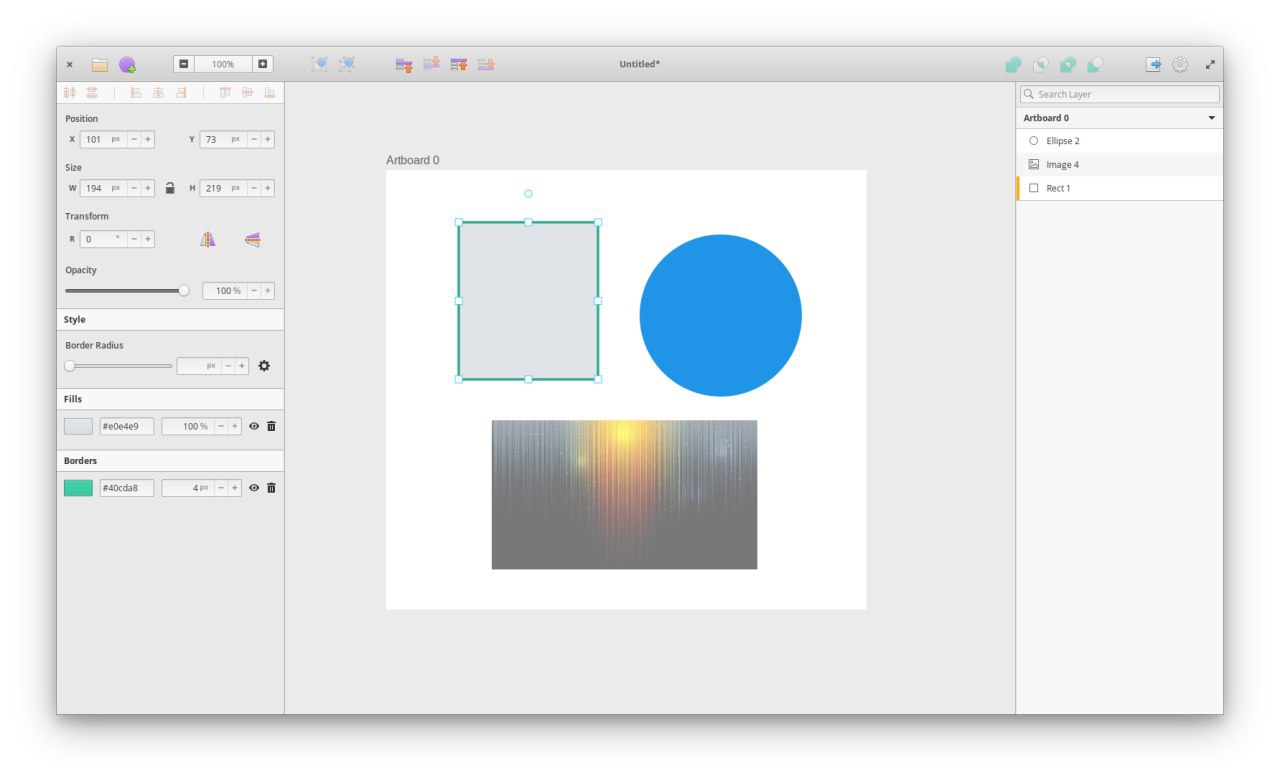Image resolution: width=1280 pixels, height=781 pixels.
Task: Click the purple insert item icon
Action: 127,65
